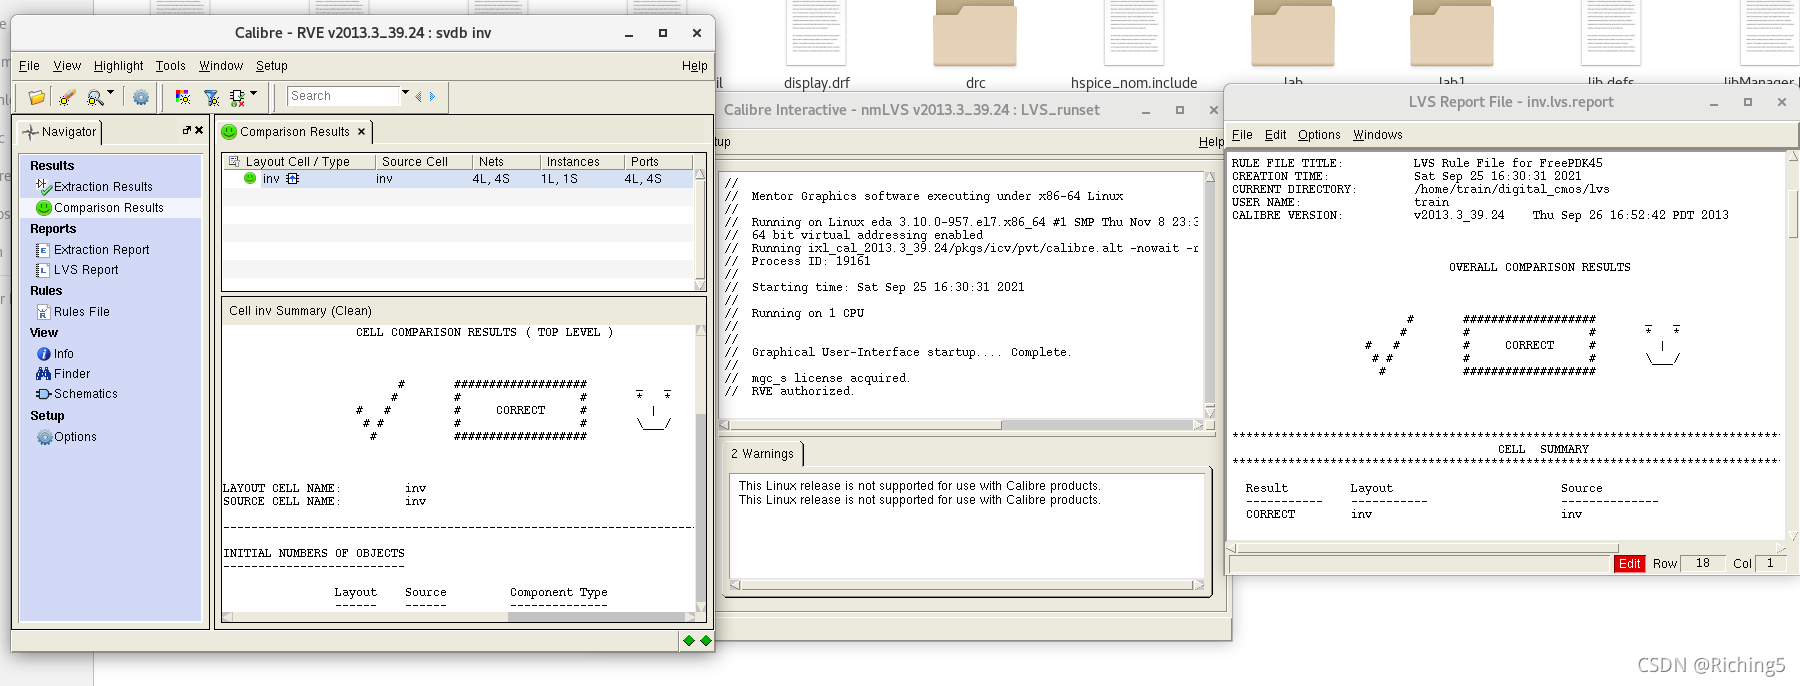
Task: Click the funnel filter toolbar icon
Action: [x=212, y=97]
